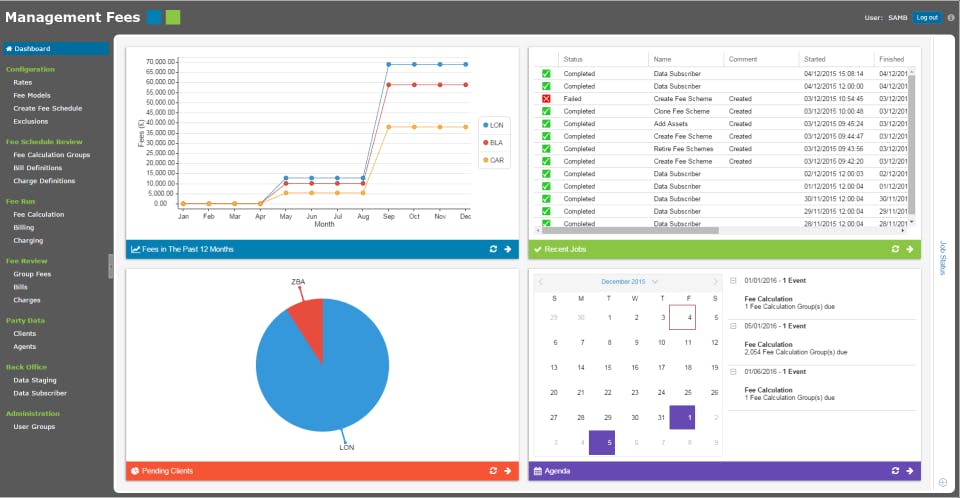Image resolution: width=960 pixels, height=498 pixels.
Task: Click the Agenda arrow icon
Action: [x=910, y=471]
